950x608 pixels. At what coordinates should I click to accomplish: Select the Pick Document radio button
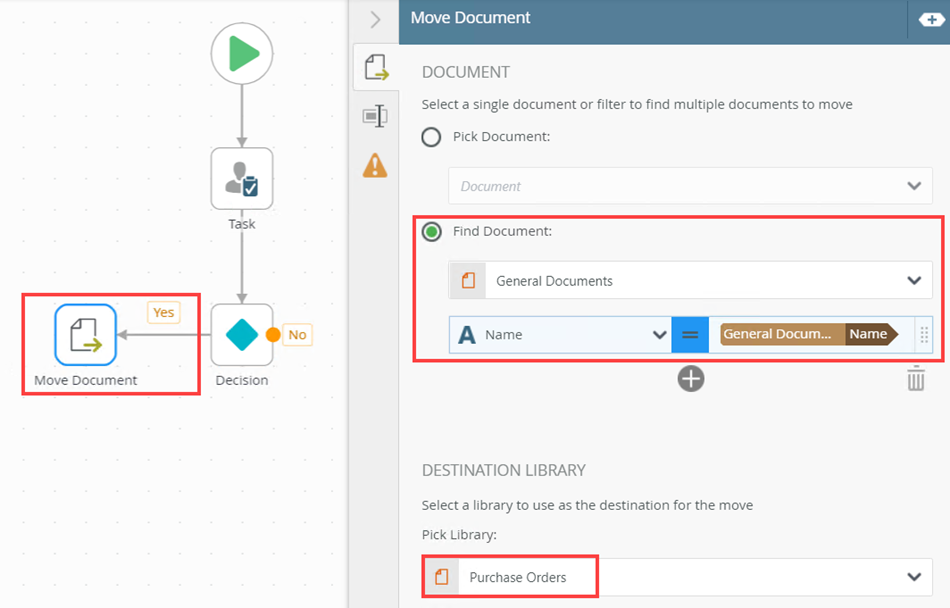click(x=431, y=137)
